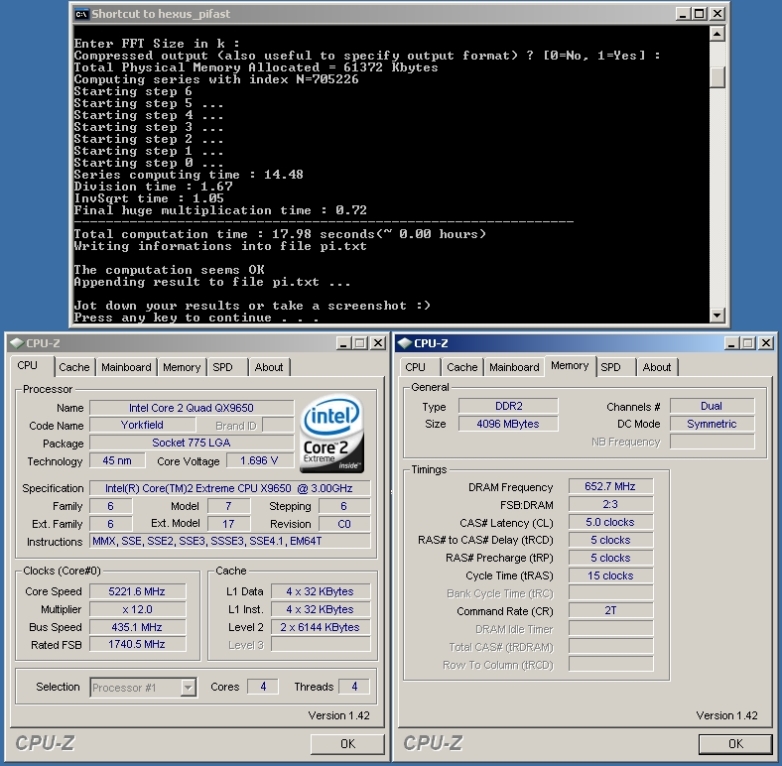Click the DRAM Frequency value 652.7 MHz

(610, 486)
